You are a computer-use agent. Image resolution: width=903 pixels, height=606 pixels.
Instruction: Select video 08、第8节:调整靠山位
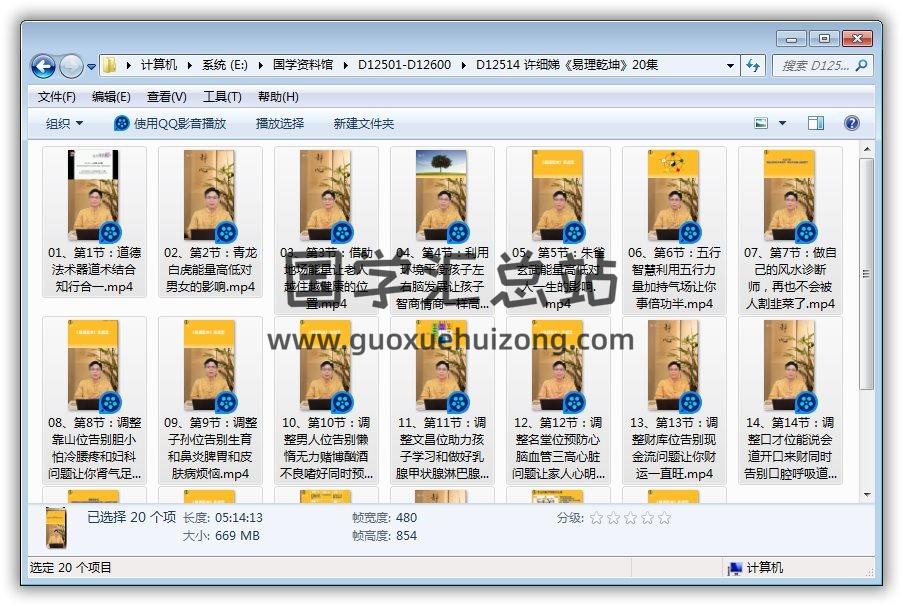(x=94, y=400)
